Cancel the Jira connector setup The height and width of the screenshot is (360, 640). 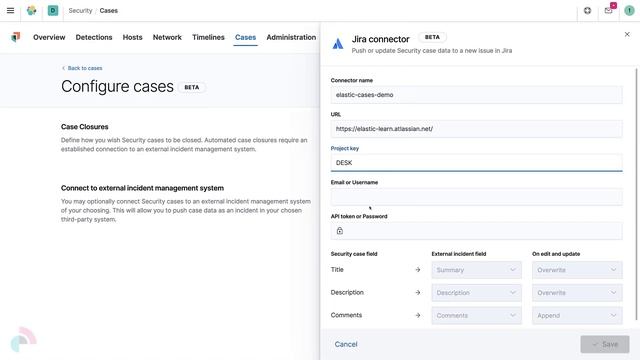pyautogui.click(x=346, y=344)
